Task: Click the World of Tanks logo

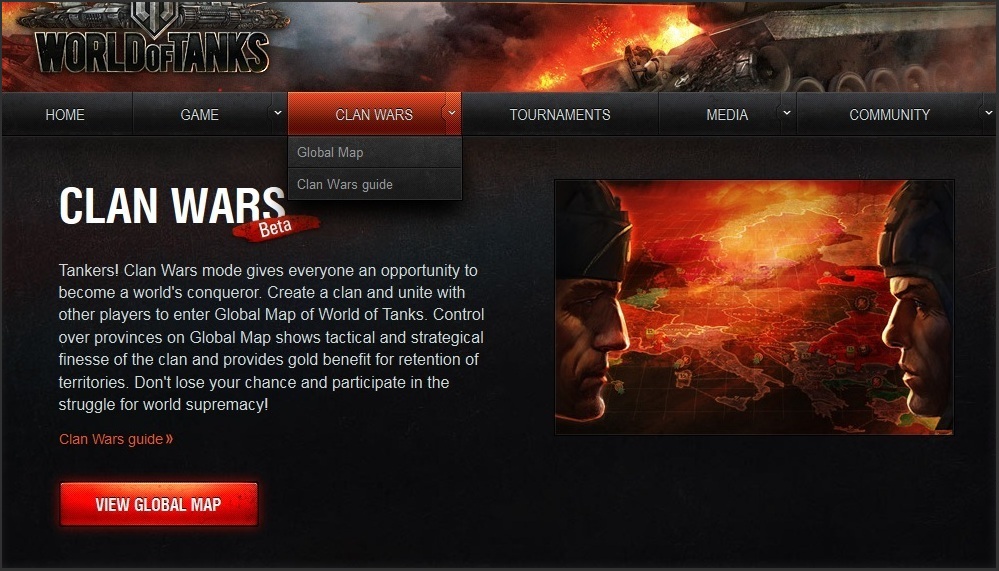Action: (x=153, y=40)
